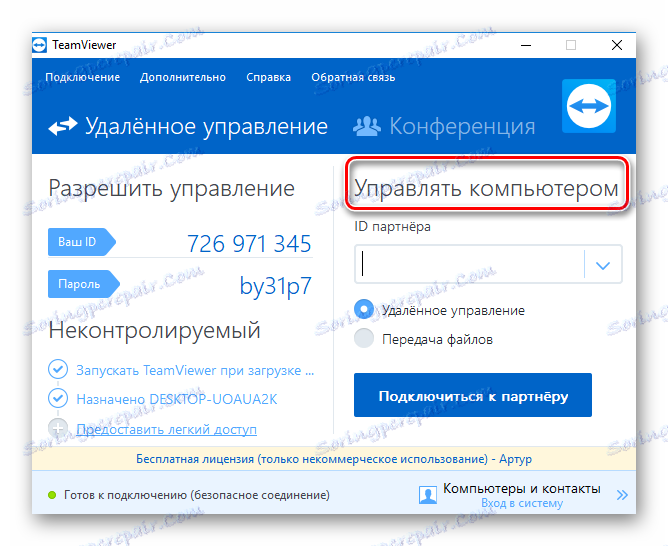
Task: Click the green connection status indicator
Action: tap(52, 495)
